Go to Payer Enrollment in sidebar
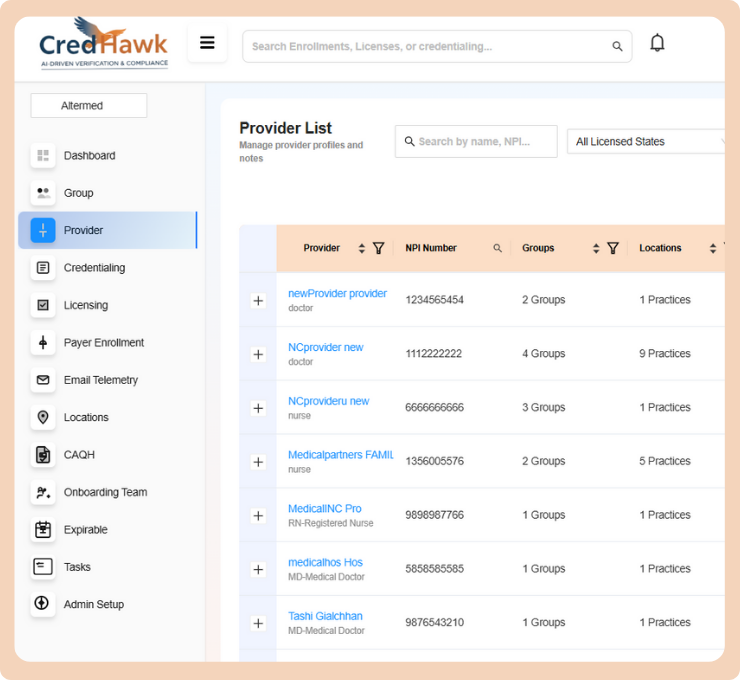 pyautogui.click(x=103, y=343)
